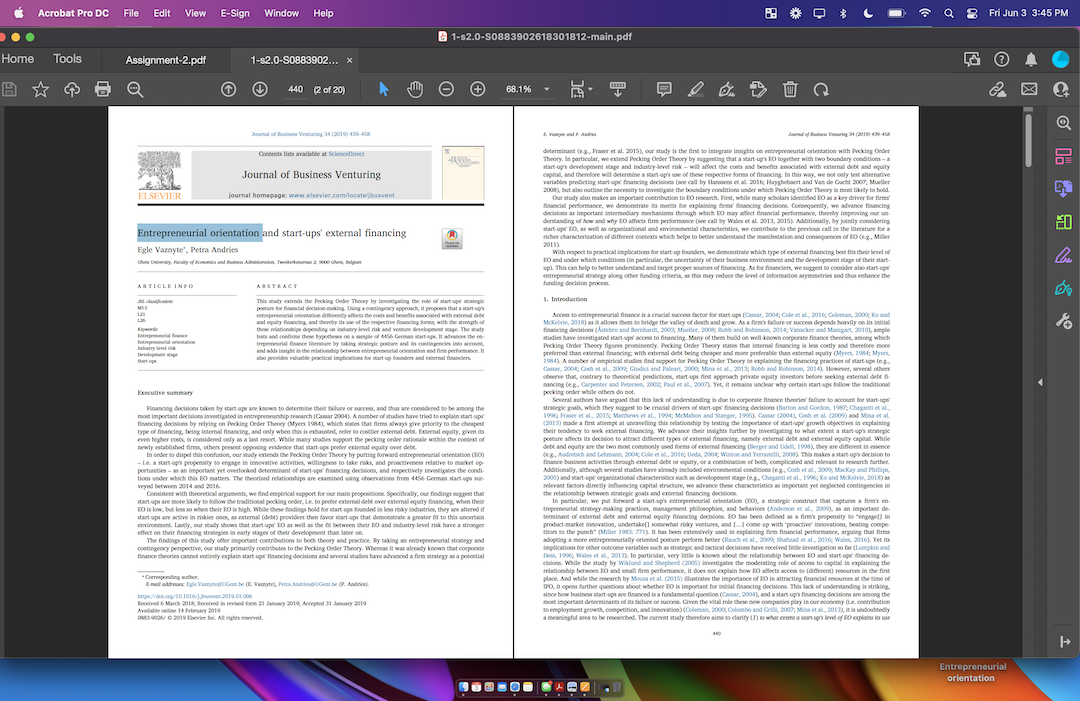This screenshot has width=1080, height=701.
Task: Open the E-Sign menu
Action: click(x=235, y=13)
